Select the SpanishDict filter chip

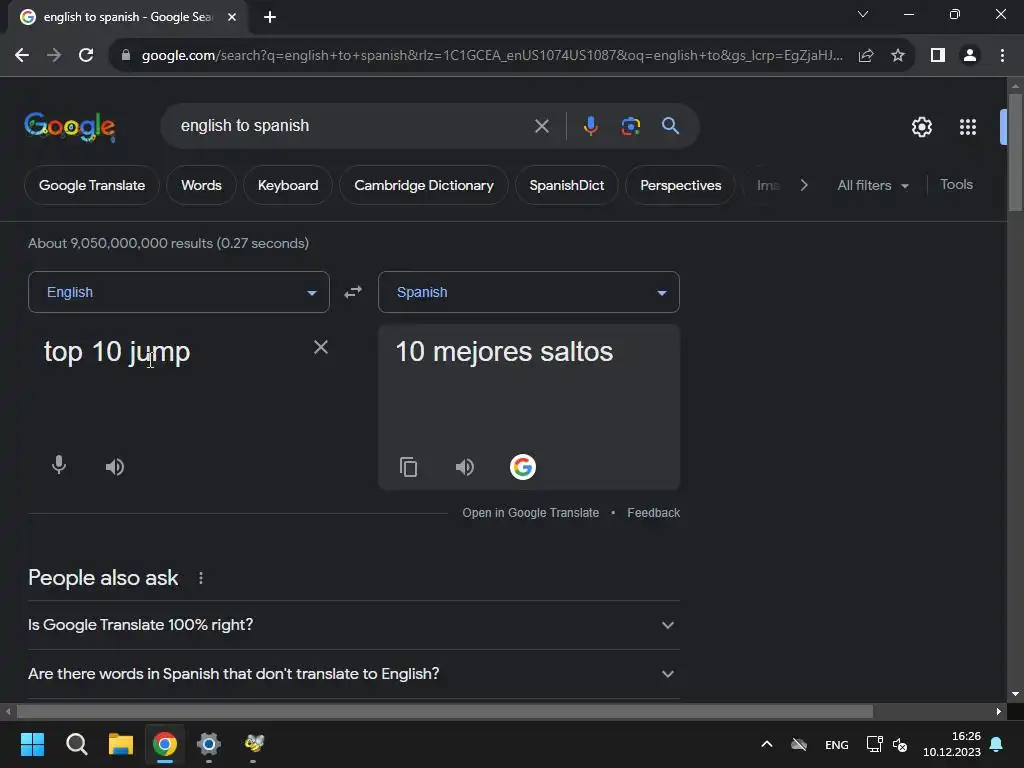tap(567, 185)
